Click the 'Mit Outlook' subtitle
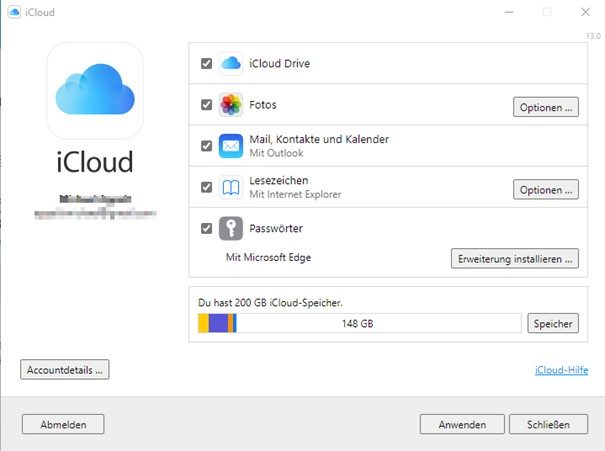Image resolution: width=605 pixels, height=451 pixels. pyautogui.click(x=276, y=153)
